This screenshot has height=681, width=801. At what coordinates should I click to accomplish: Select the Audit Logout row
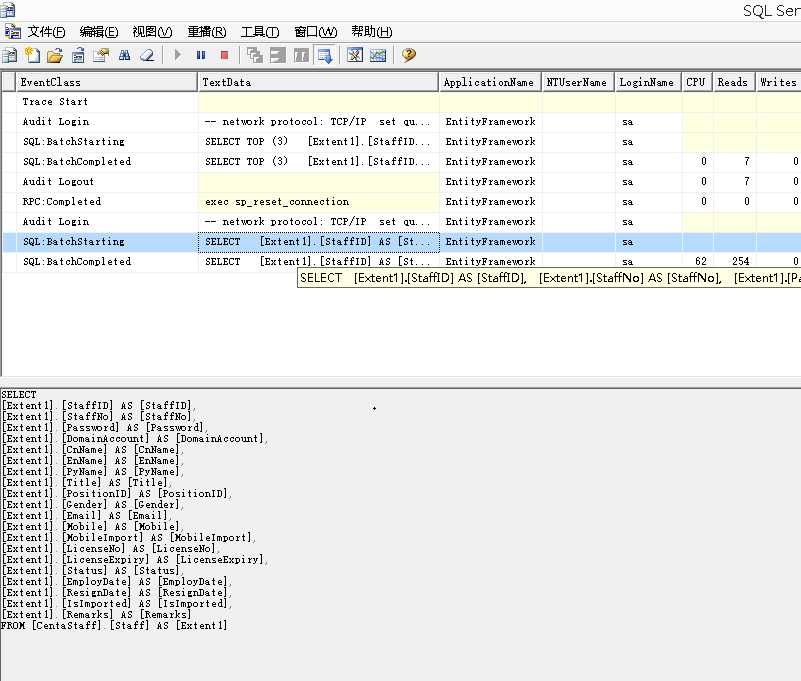click(400, 181)
